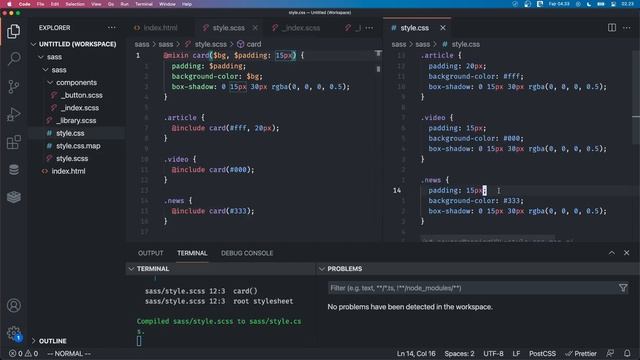This screenshot has width=640, height=360.
Task: Change the UTF-8 encoding in status bar
Action: tap(493, 353)
